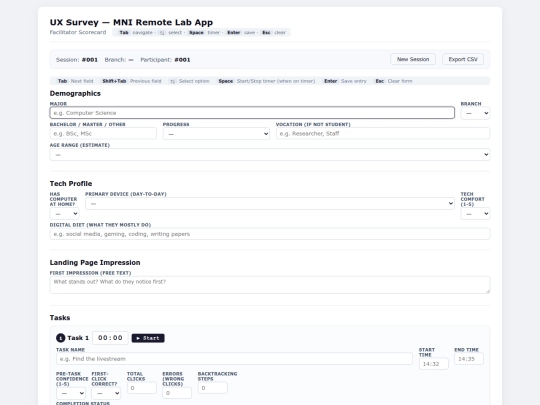This screenshot has height=405, width=540.
Task: Click the Task Name input field
Action: pyautogui.click(x=234, y=359)
